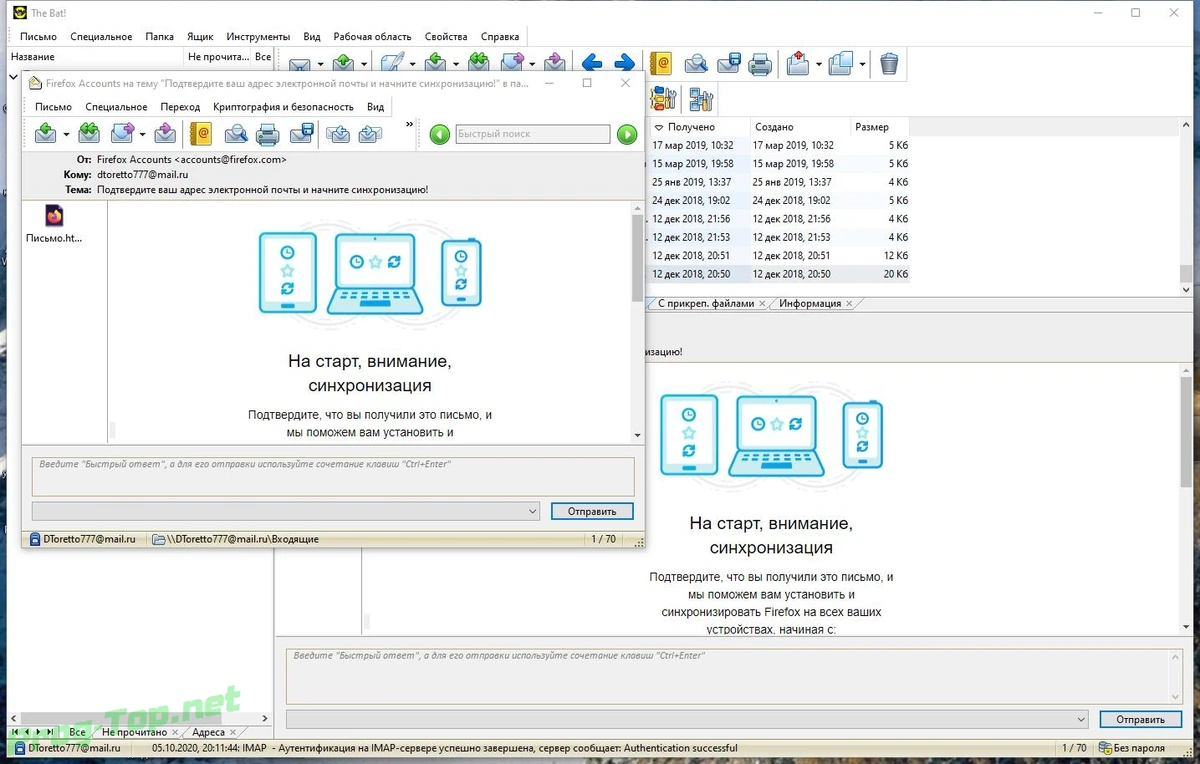This screenshot has height=764, width=1200.
Task: Select the Адреса tab at the bottom
Action: (x=208, y=732)
